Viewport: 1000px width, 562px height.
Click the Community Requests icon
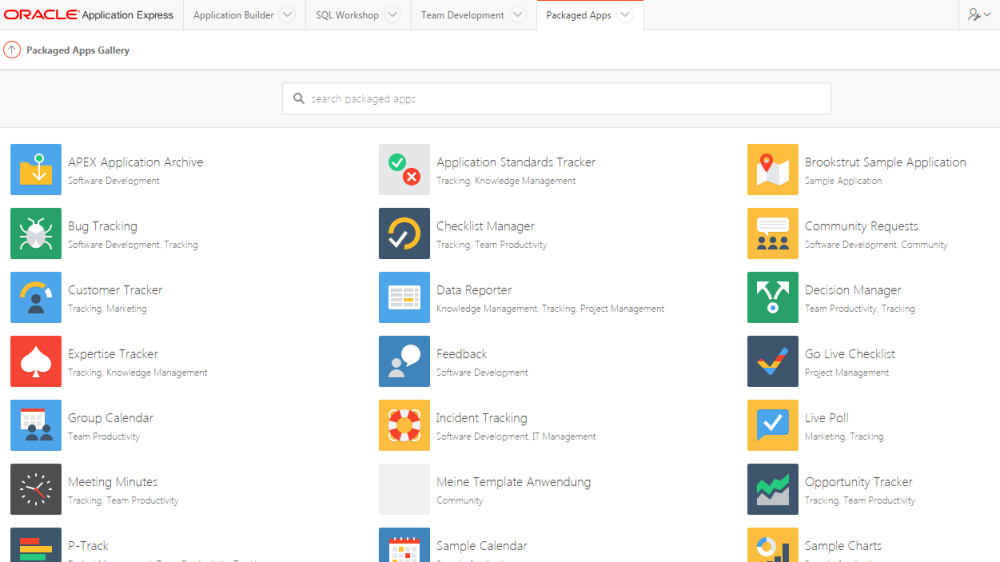(x=772, y=233)
